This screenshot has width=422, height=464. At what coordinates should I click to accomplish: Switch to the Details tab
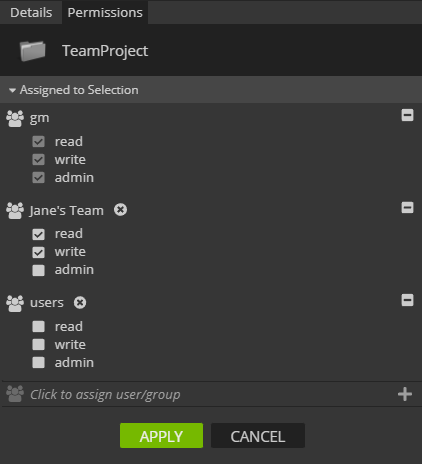pos(31,12)
